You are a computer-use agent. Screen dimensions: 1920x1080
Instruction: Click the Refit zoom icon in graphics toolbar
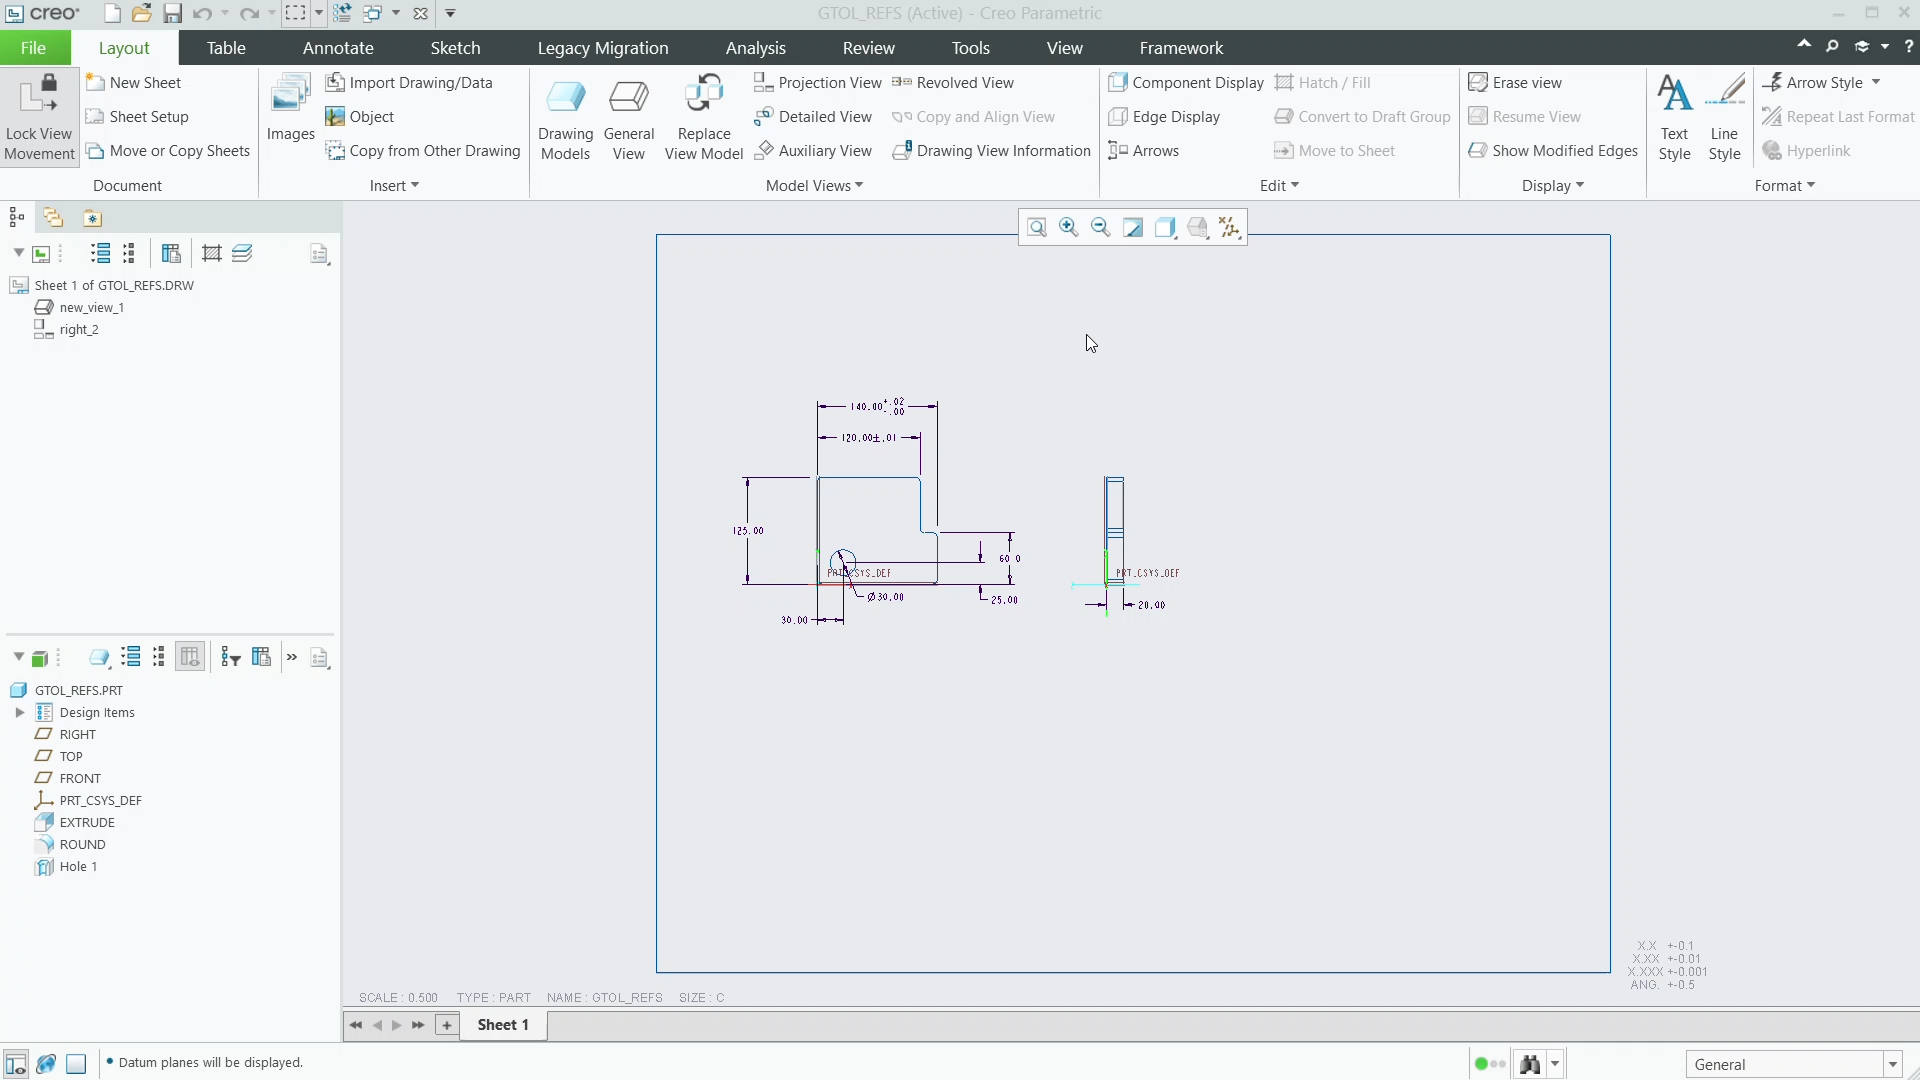(1037, 228)
